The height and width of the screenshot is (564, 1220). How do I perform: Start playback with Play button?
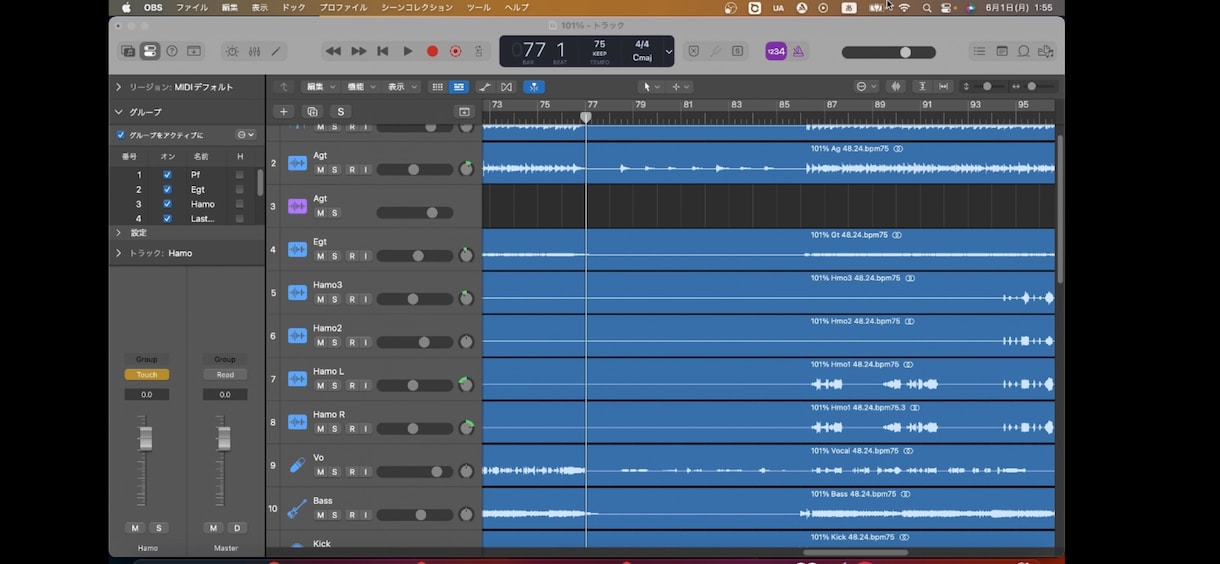pos(407,51)
